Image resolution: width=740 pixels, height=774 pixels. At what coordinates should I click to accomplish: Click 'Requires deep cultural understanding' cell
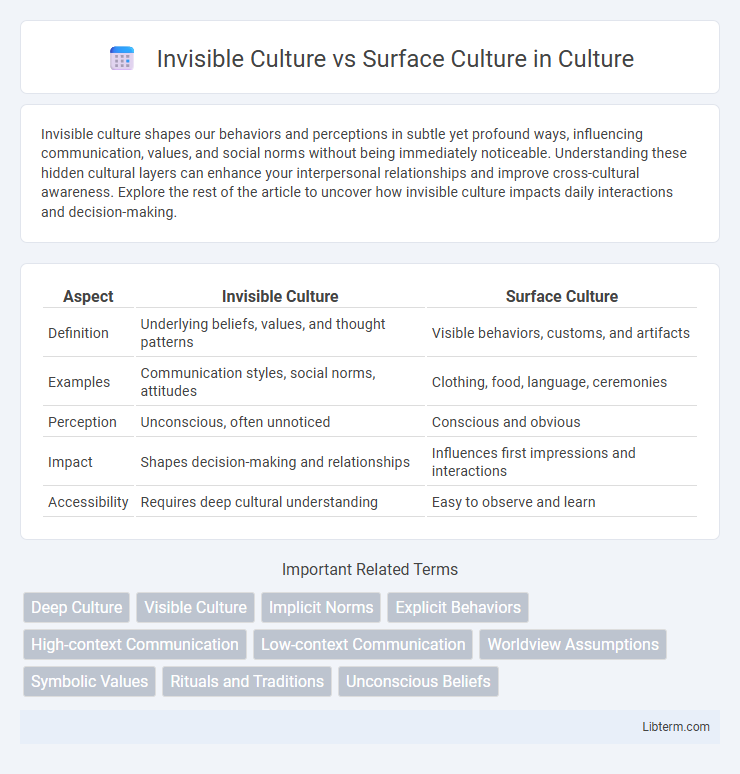[280, 502]
